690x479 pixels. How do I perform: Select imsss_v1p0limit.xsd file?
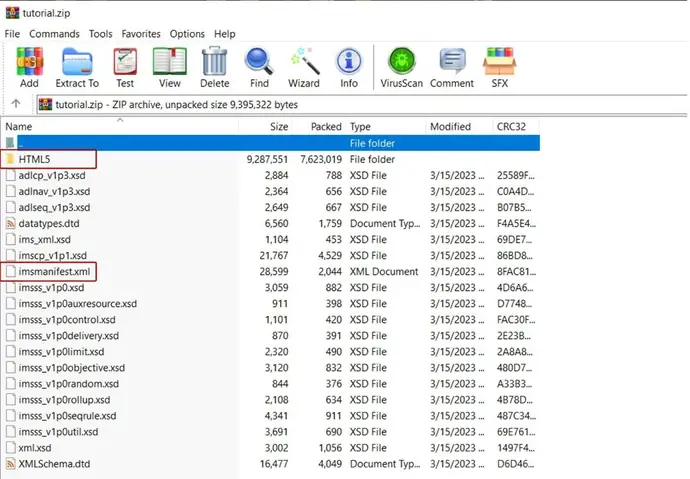click(x=61, y=351)
